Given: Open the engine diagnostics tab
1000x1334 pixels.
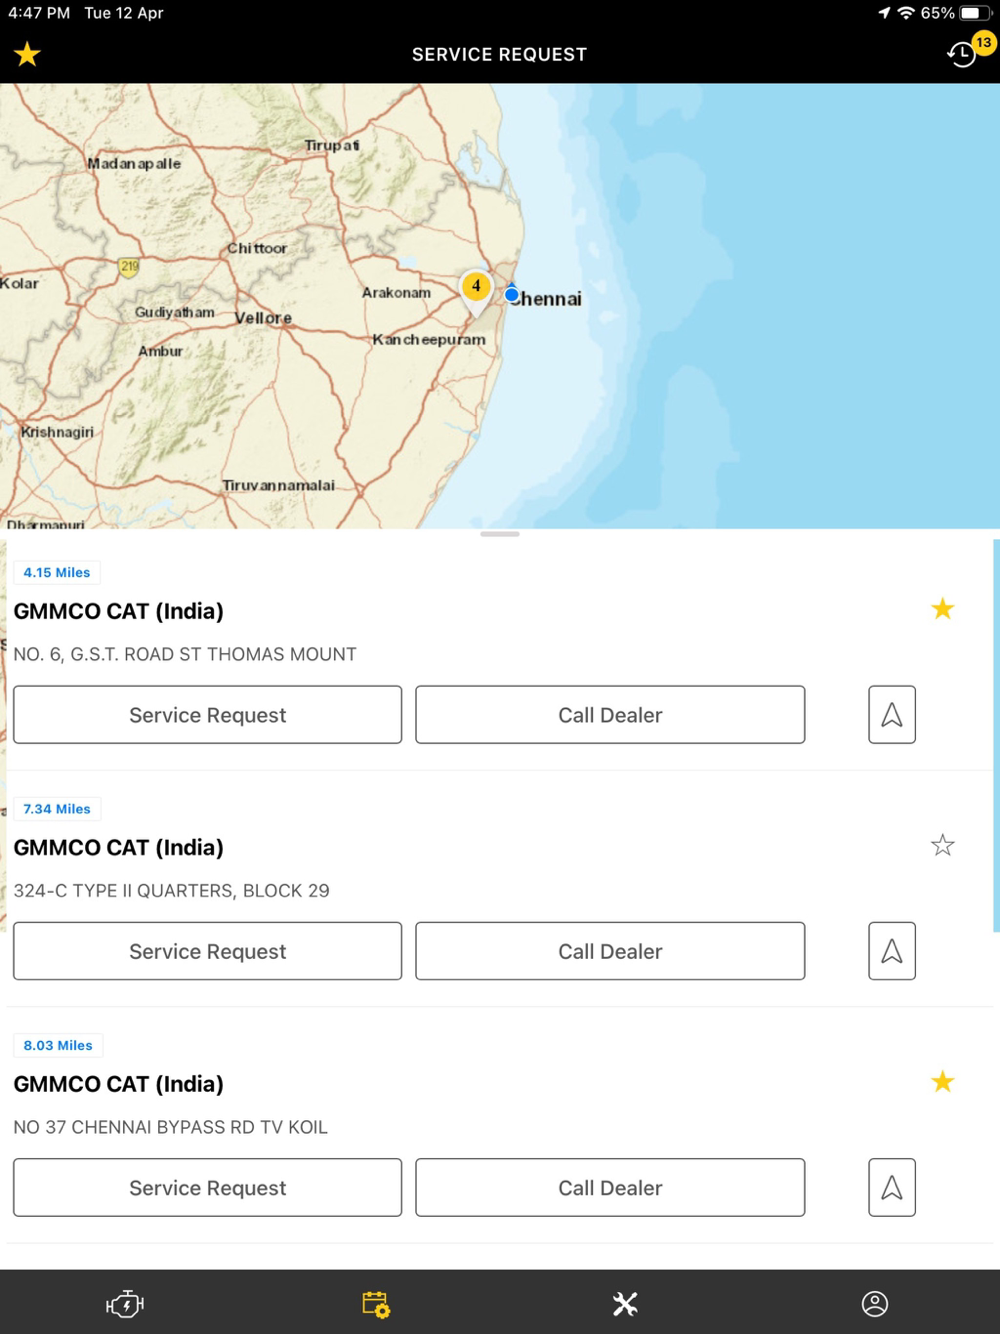Looking at the screenshot, I should tap(125, 1304).
